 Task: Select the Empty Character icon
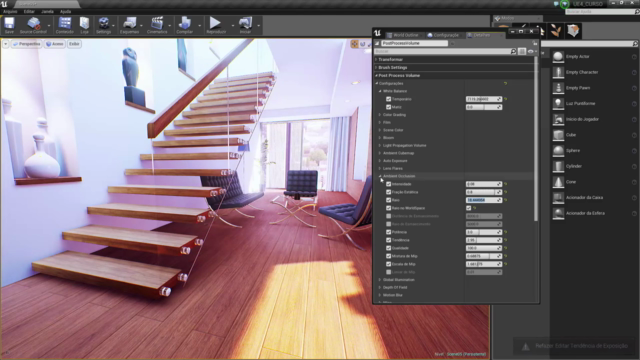pyautogui.click(x=558, y=72)
